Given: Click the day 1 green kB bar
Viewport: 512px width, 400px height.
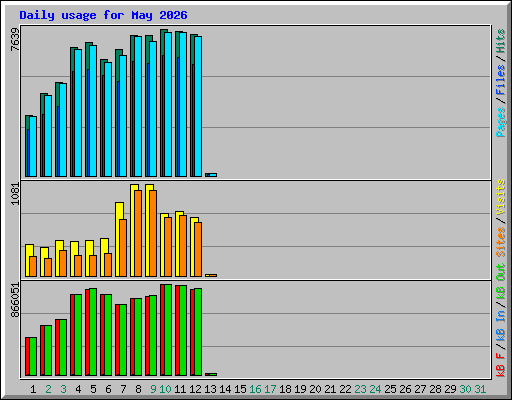Looking at the screenshot, I should (x=33, y=357).
